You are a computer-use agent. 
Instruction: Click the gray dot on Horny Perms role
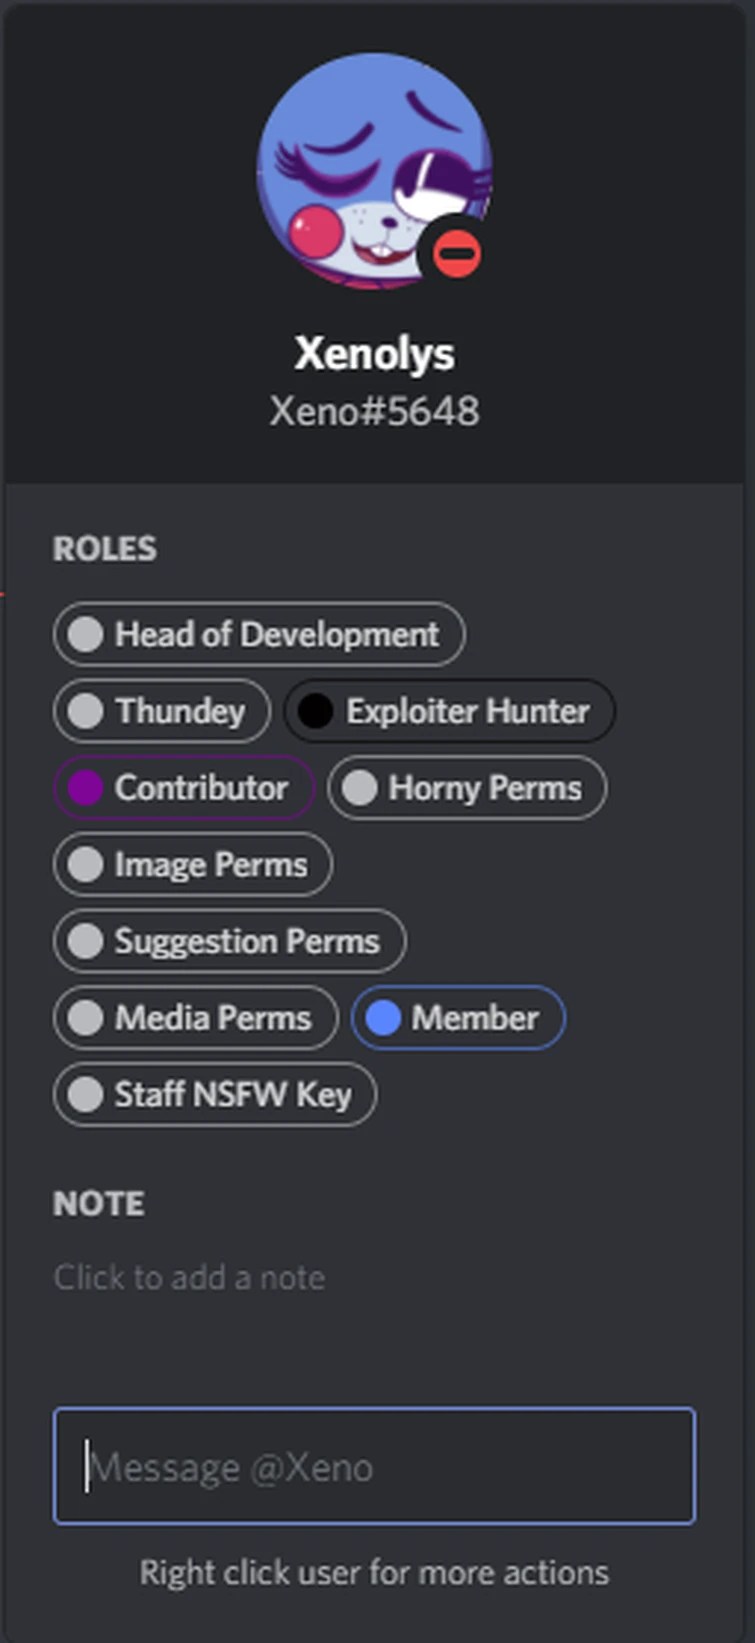pyautogui.click(x=360, y=788)
